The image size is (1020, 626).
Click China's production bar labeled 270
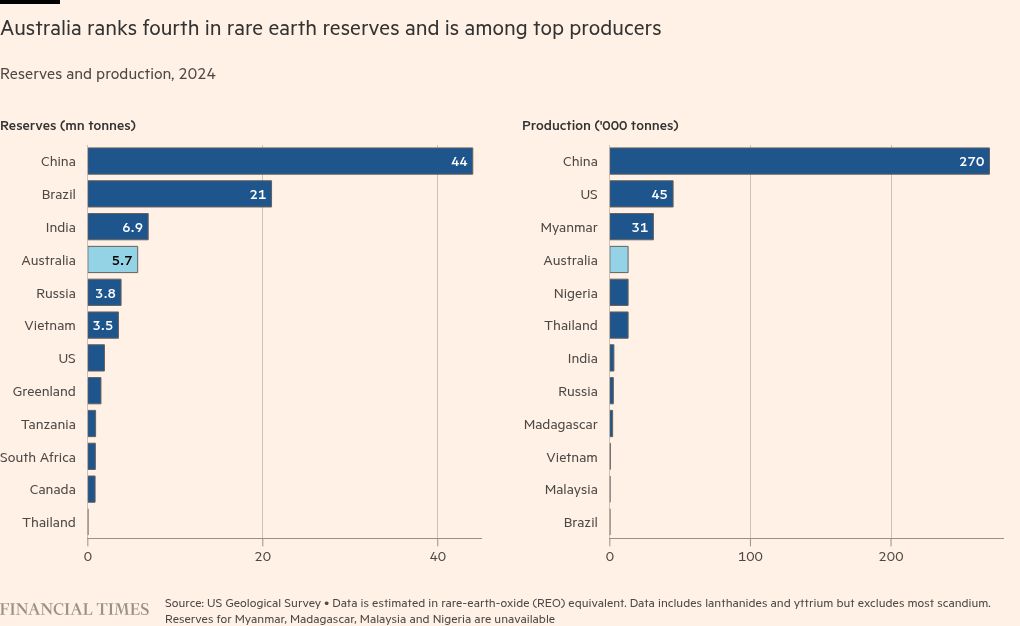[798, 161]
